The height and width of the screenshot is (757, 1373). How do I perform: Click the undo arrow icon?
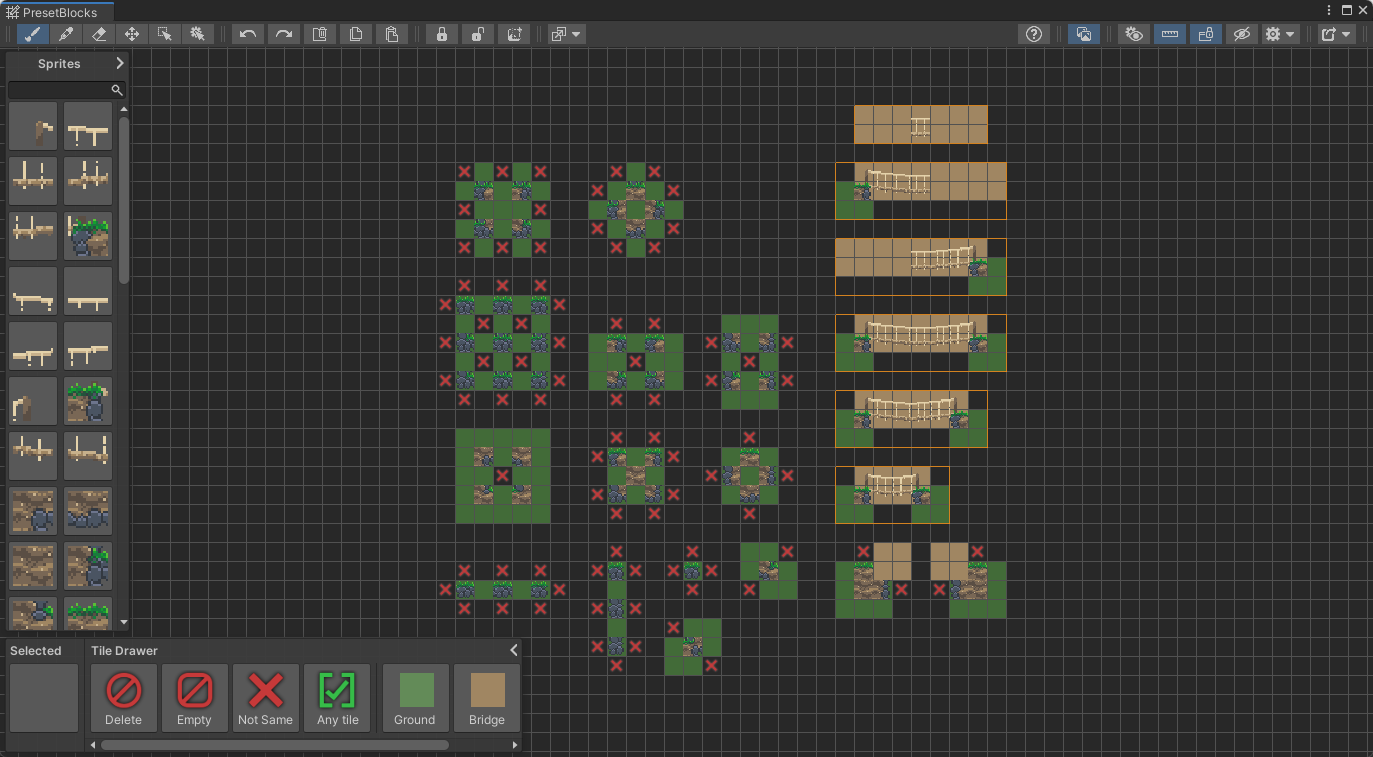pyautogui.click(x=248, y=34)
